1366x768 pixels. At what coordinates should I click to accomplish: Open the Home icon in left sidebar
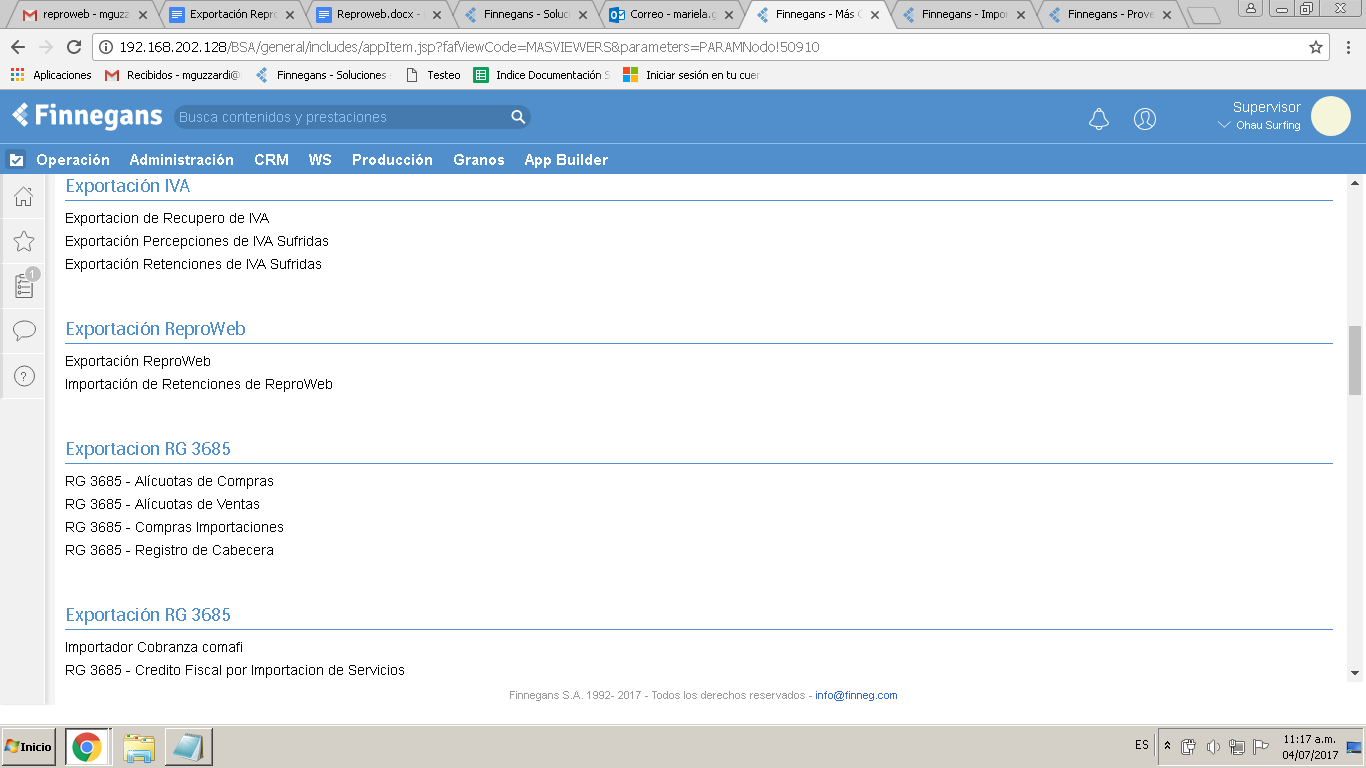24,197
